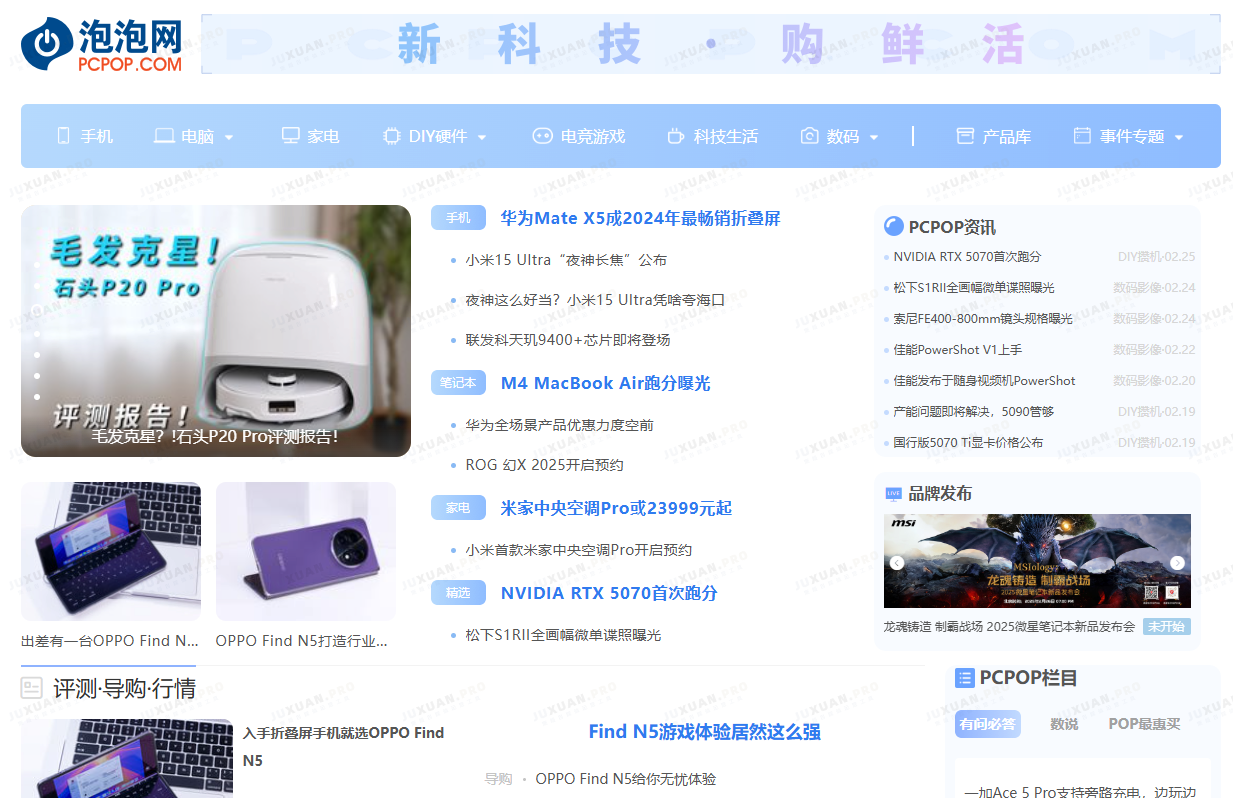The height and width of the screenshot is (798, 1233).
Task: Open article 小米15 Ultra"夜神长焦"公布
Action: [566, 260]
